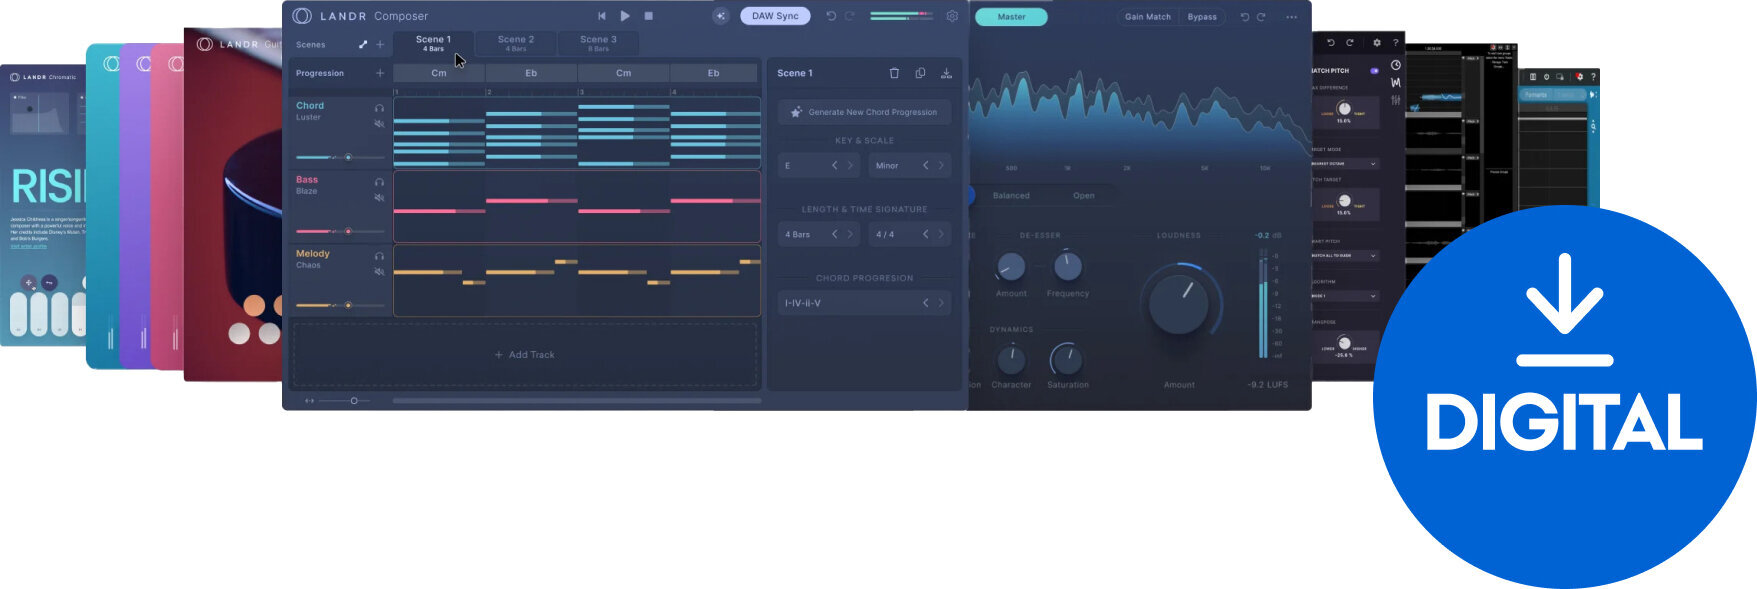Mute the Bass track
Image resolution: width=1757 pixels, height=589 pixels.
coord(379,198)
